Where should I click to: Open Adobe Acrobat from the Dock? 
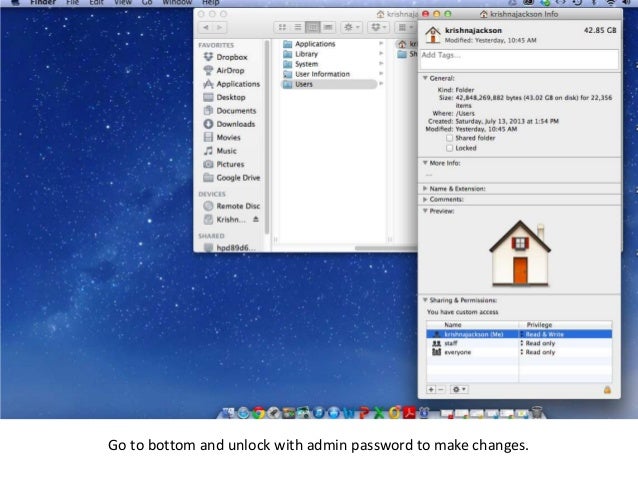[409, 413]
